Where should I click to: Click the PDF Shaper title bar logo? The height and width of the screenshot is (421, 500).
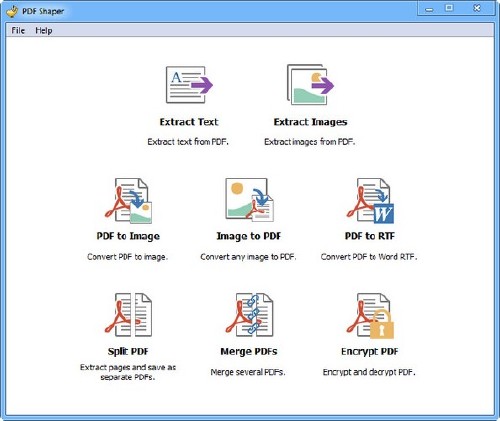coord(12,11)
